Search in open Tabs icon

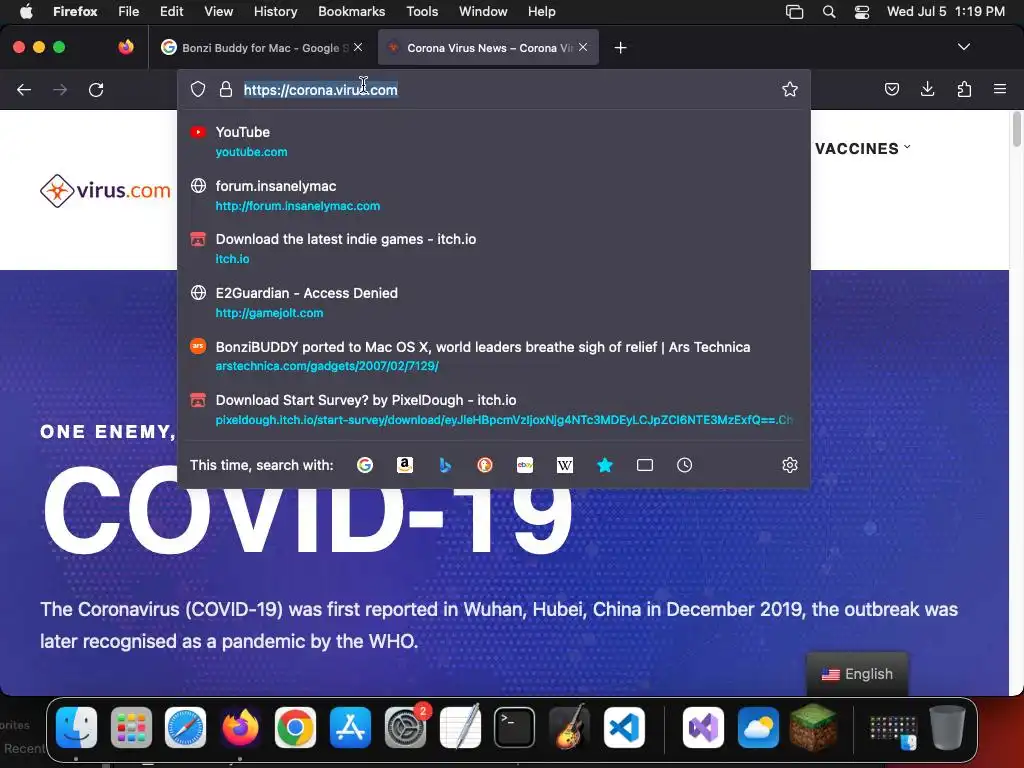click(645, 465)
